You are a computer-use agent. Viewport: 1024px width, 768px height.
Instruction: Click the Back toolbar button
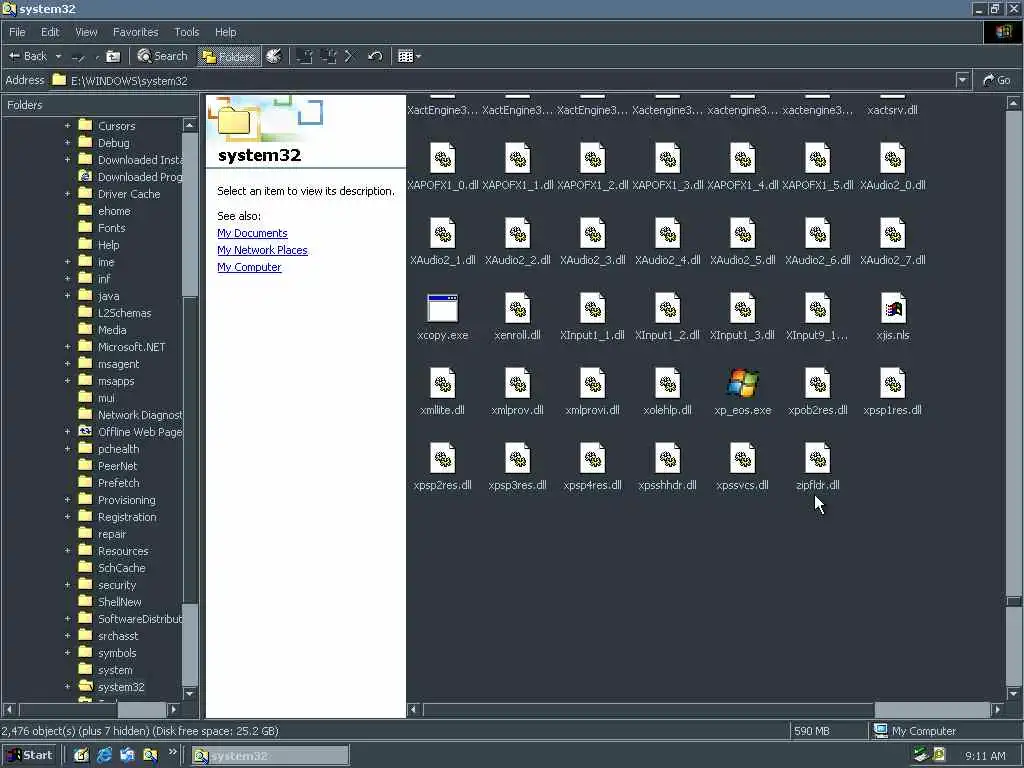pos(27,56)
